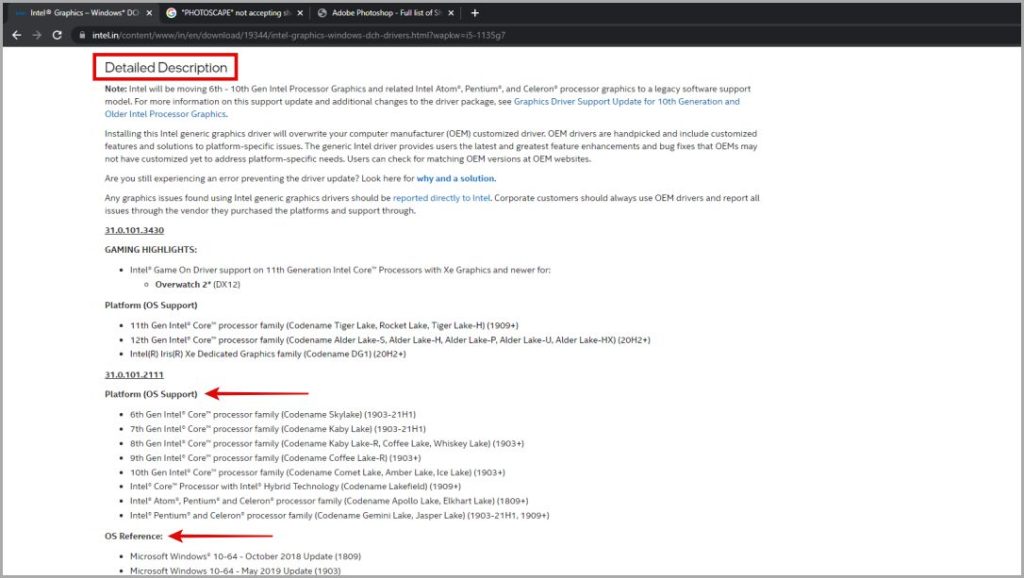
Task: Click the 12th Gen Alder Lake line
Action: (x=390, y=340)
